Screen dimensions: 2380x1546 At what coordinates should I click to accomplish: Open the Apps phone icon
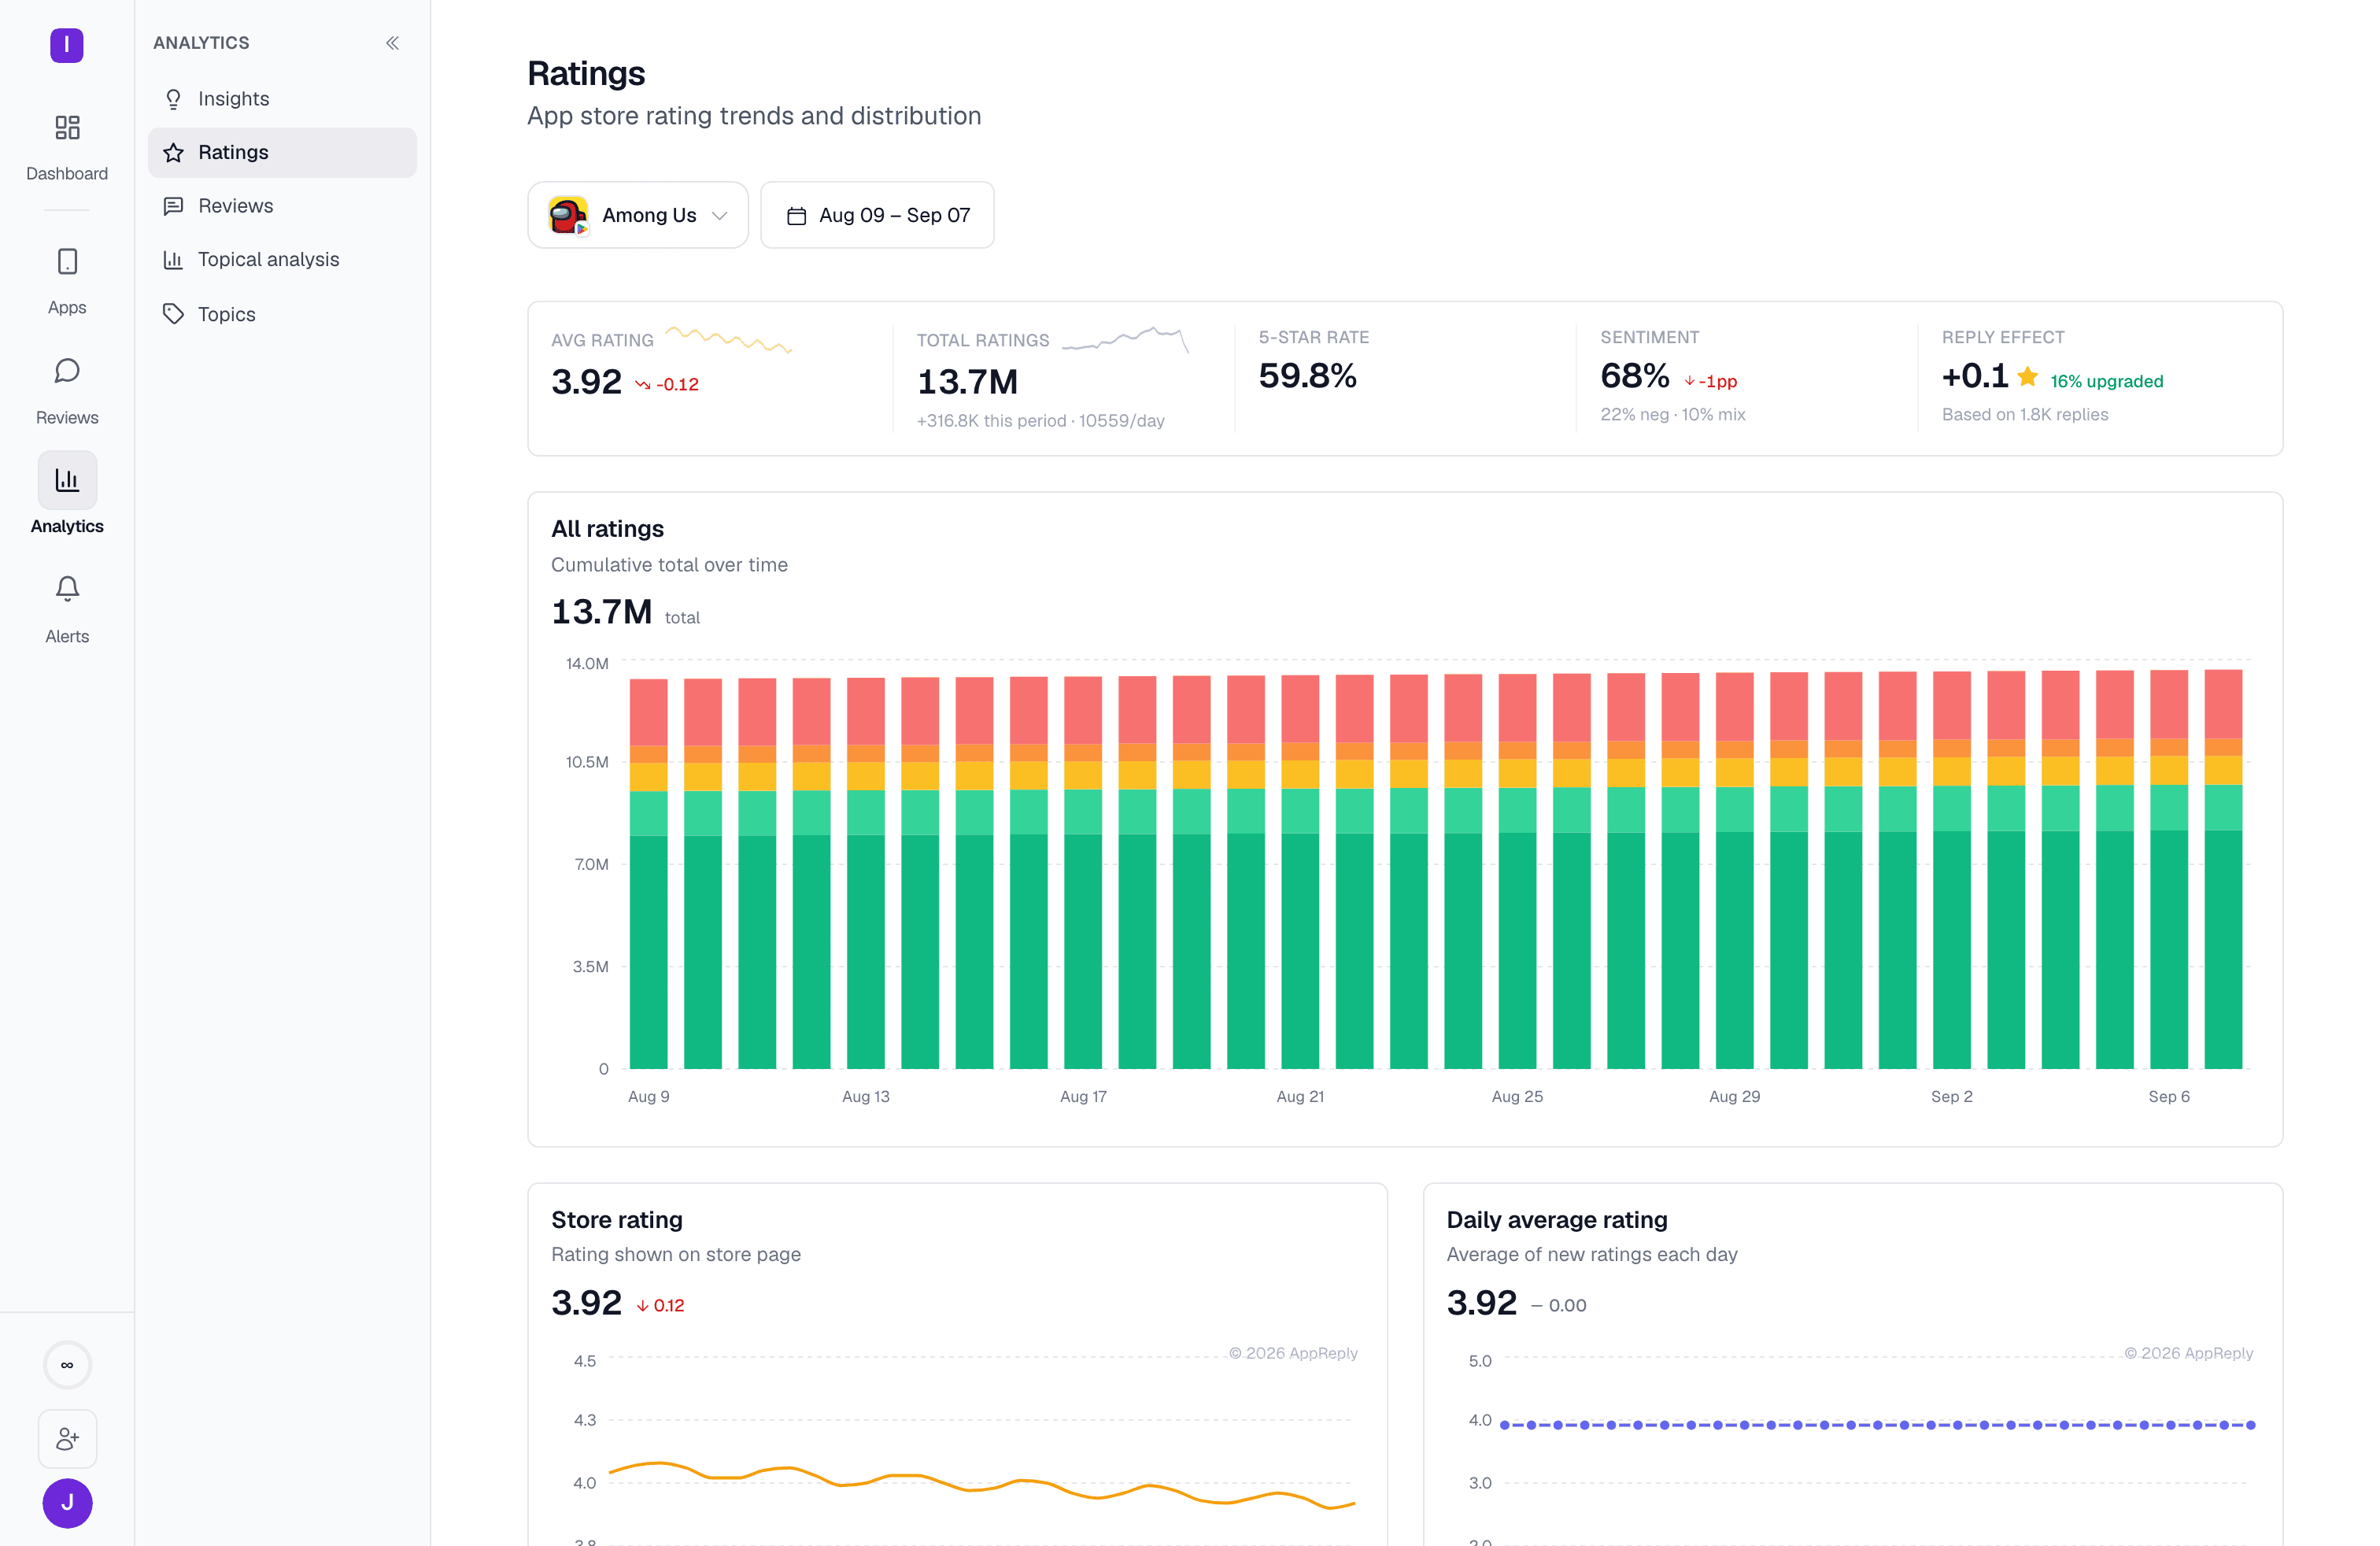pyautogui.click(x=67, y=262)
